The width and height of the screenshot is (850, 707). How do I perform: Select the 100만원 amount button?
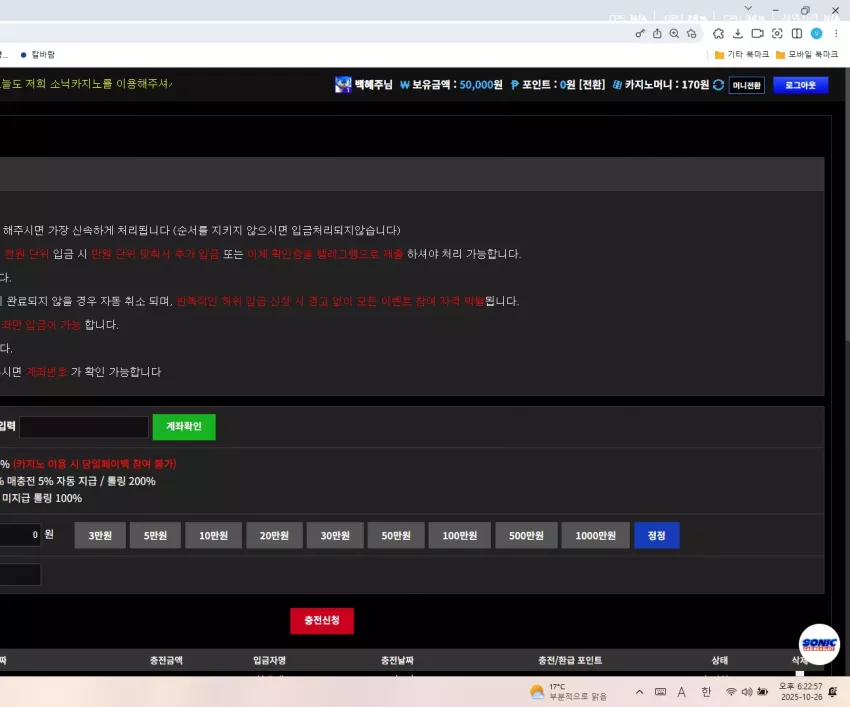pyautogui.click(x=460, y=536)
